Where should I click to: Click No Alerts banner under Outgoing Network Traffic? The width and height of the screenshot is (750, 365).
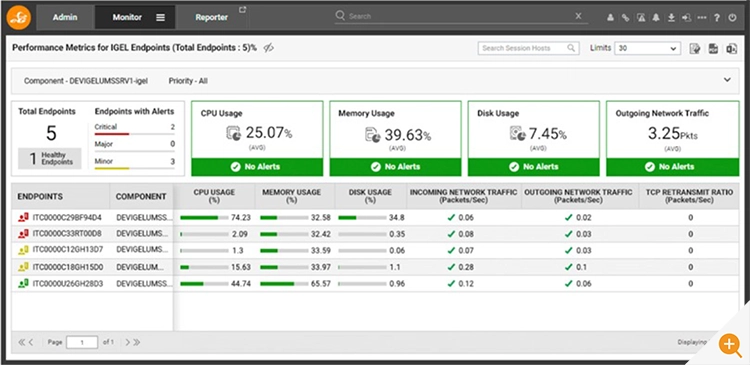672,167
